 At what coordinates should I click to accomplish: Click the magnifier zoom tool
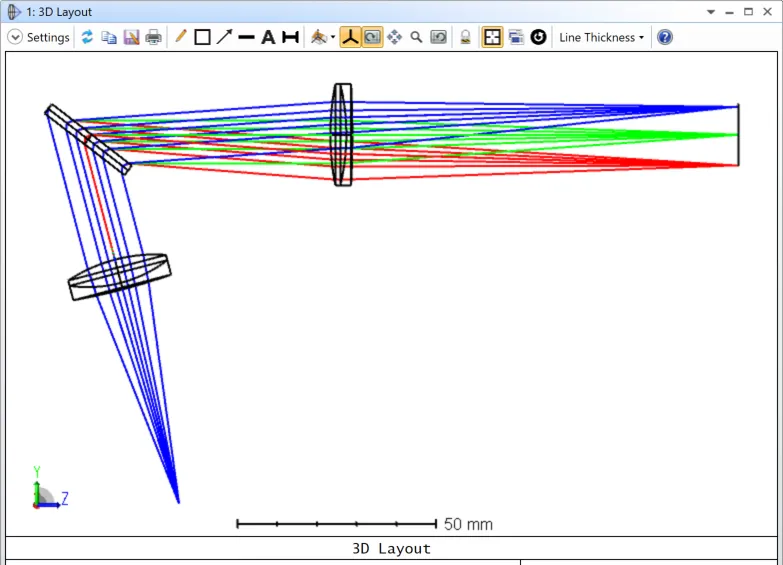pos(416,37)
